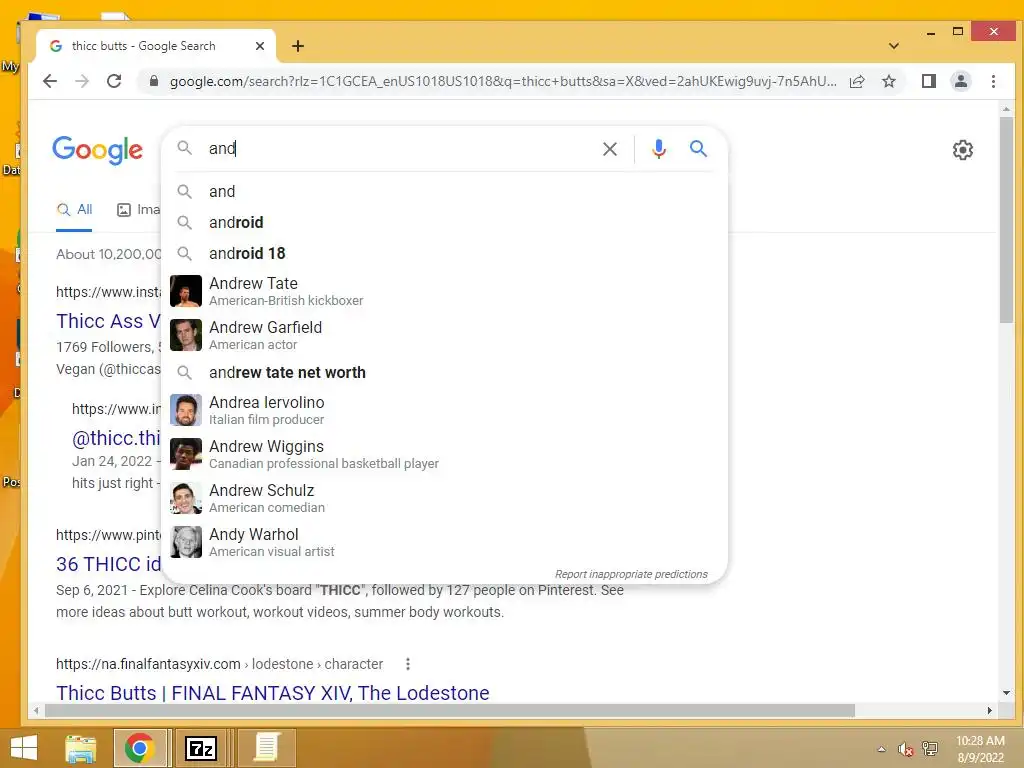Choose Andrea Iervolino suggestion
Viewport: 1024px width, 768px height.
[x=444, y=410]
